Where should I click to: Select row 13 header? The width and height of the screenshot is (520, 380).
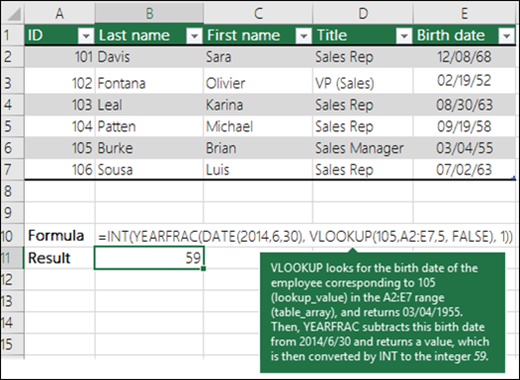tap(12, 301)
